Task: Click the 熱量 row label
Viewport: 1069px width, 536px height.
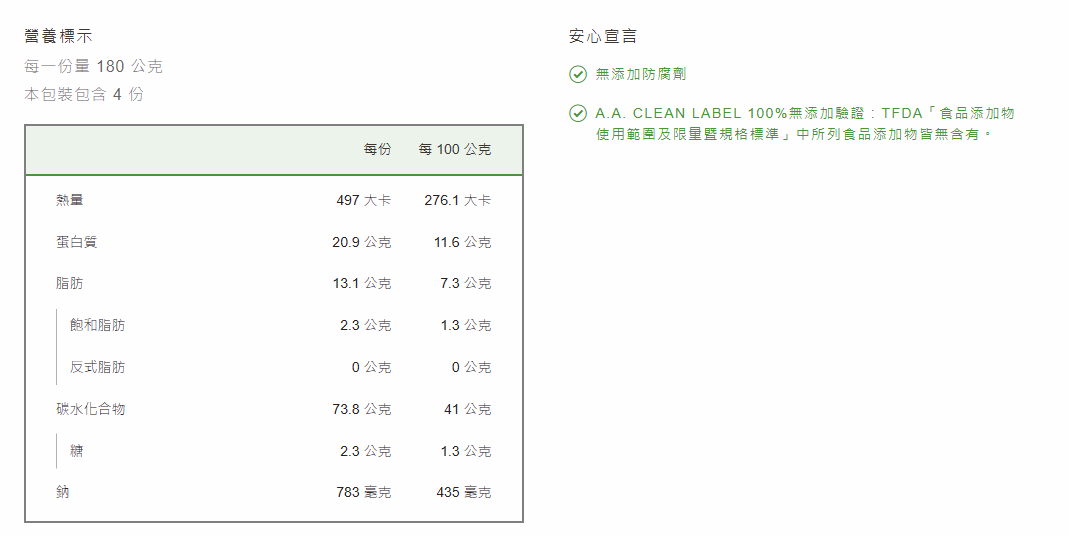Action: 70,200
